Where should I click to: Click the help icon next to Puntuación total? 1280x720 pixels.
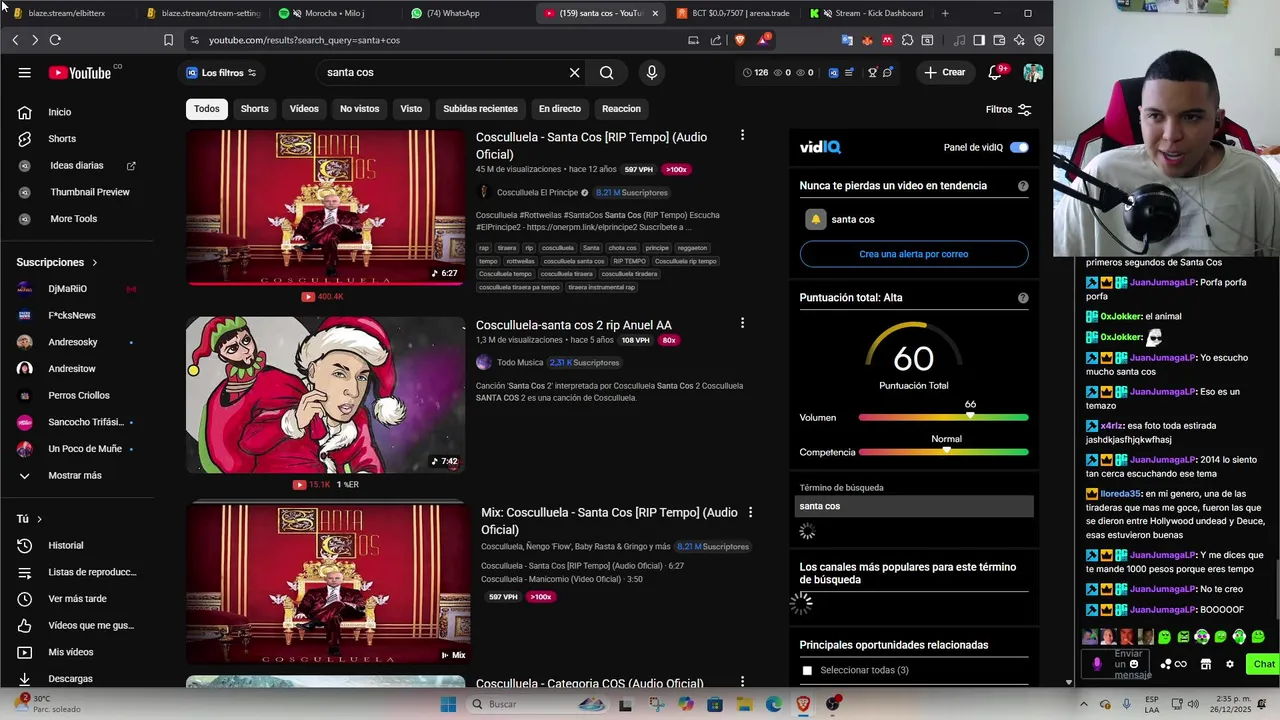pos(1023,298)
